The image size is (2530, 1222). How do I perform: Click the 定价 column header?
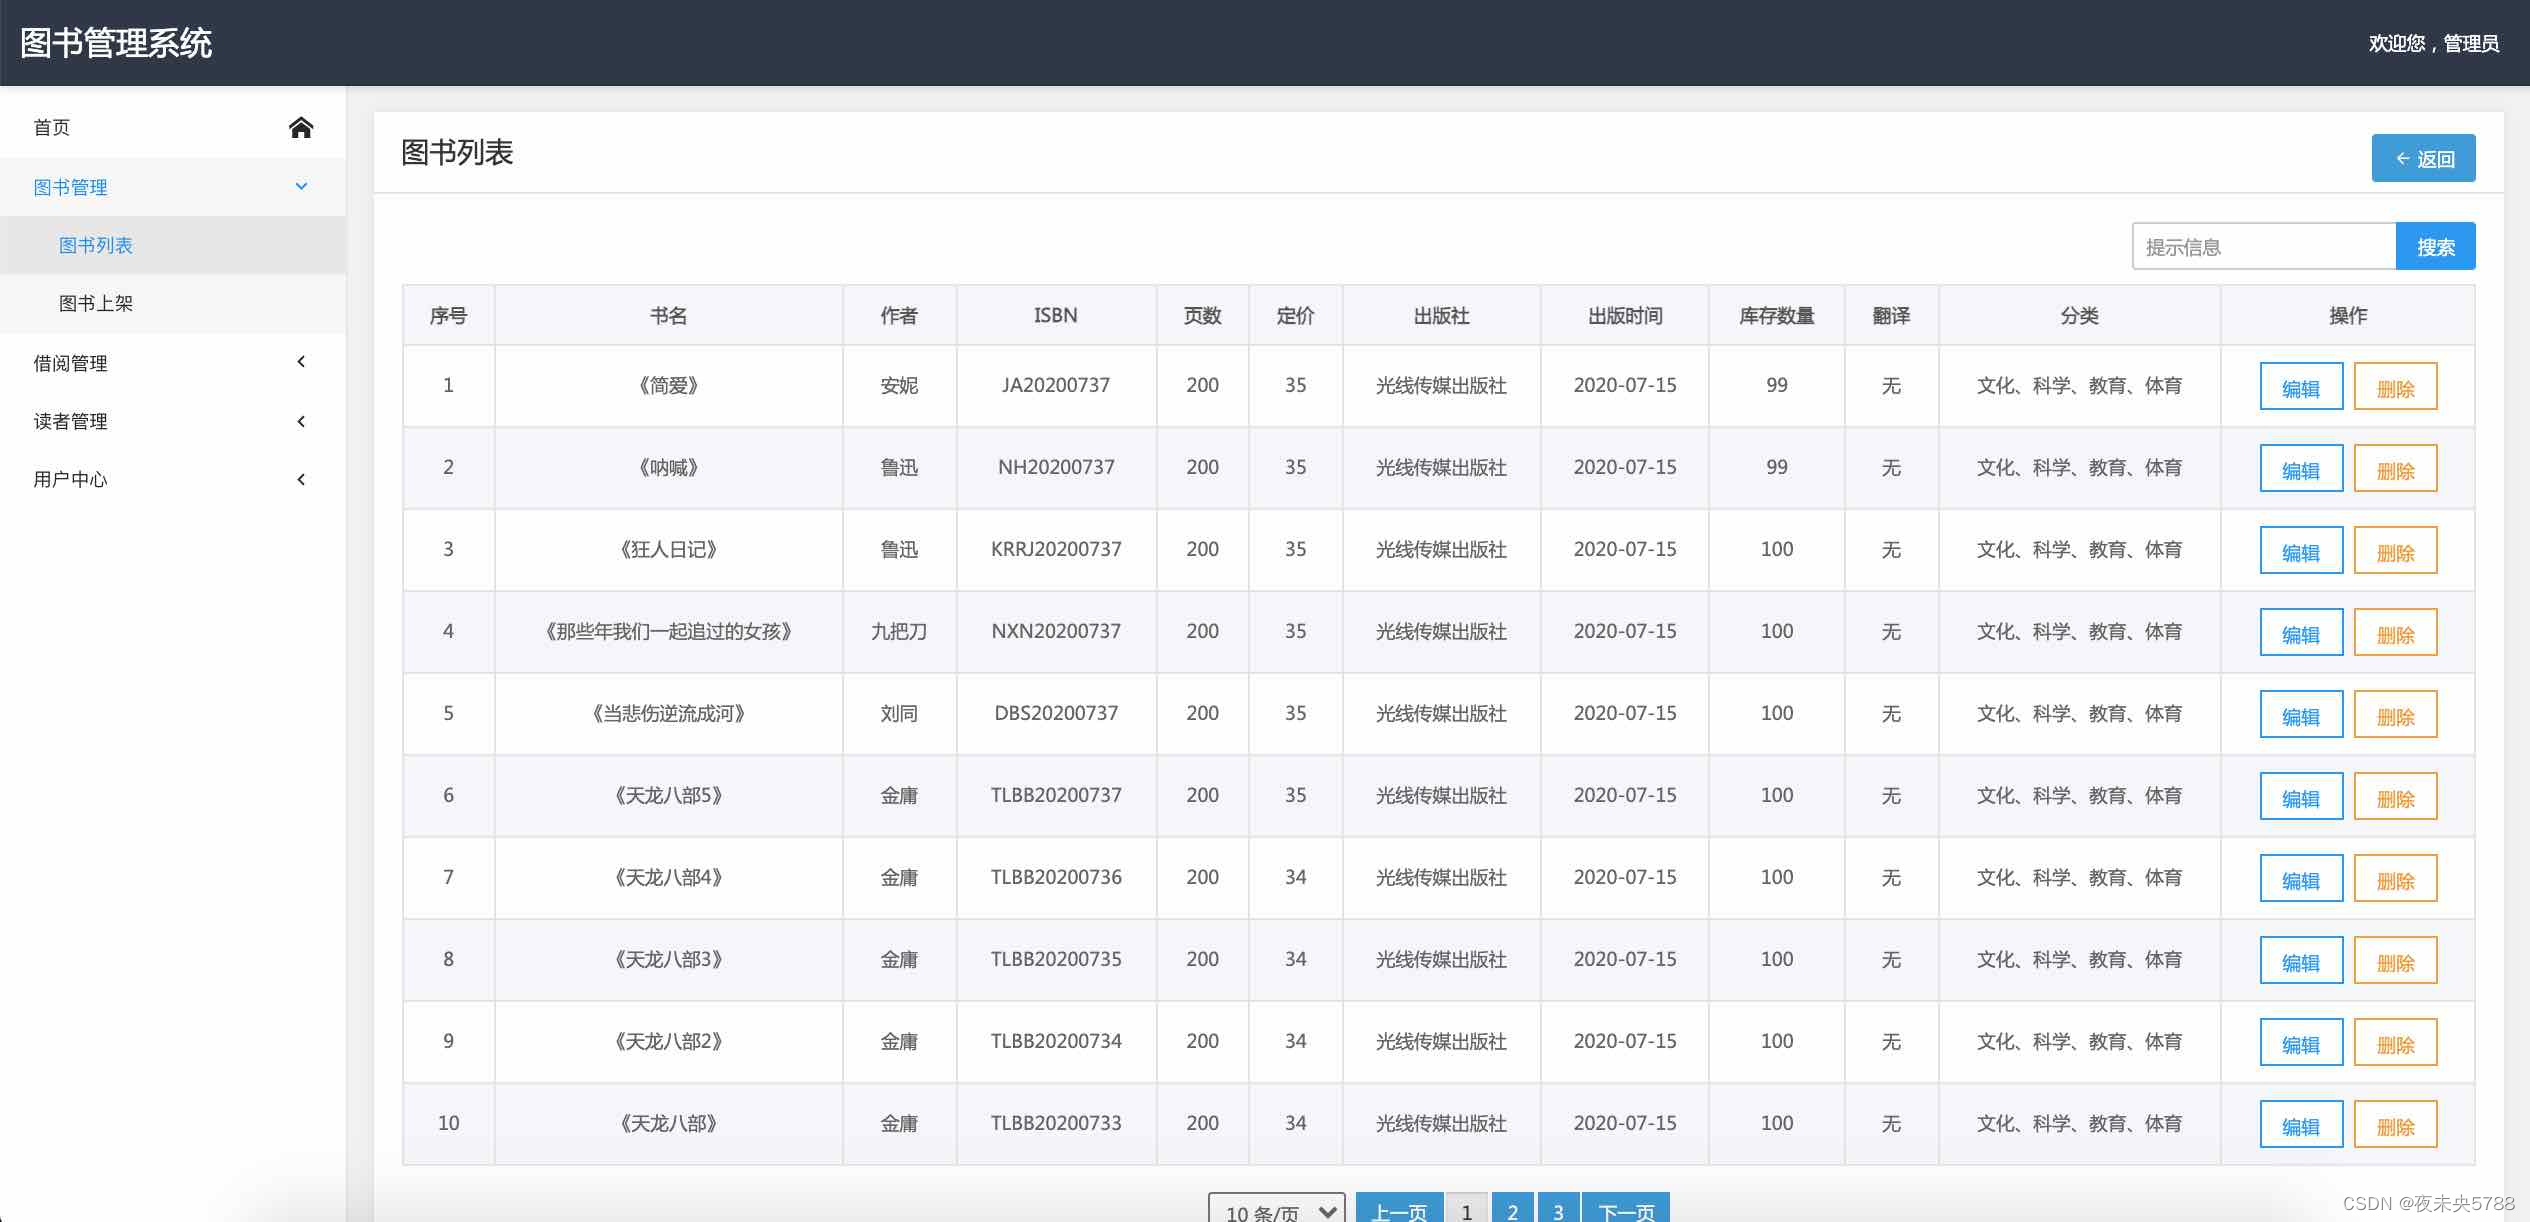pyautogui.click(x=1295, y=316)
